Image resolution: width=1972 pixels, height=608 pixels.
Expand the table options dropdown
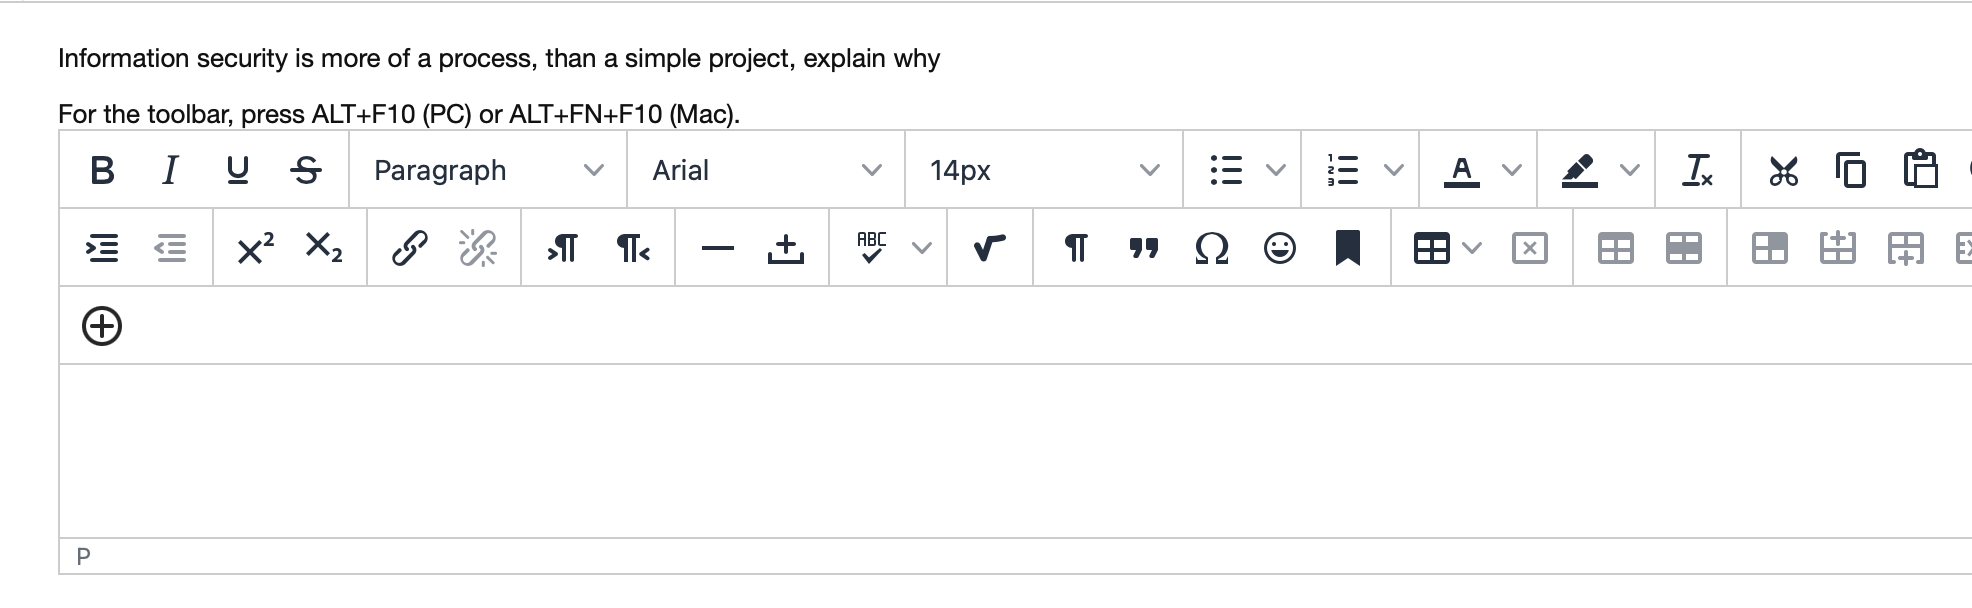click(x=1472, y=248)
